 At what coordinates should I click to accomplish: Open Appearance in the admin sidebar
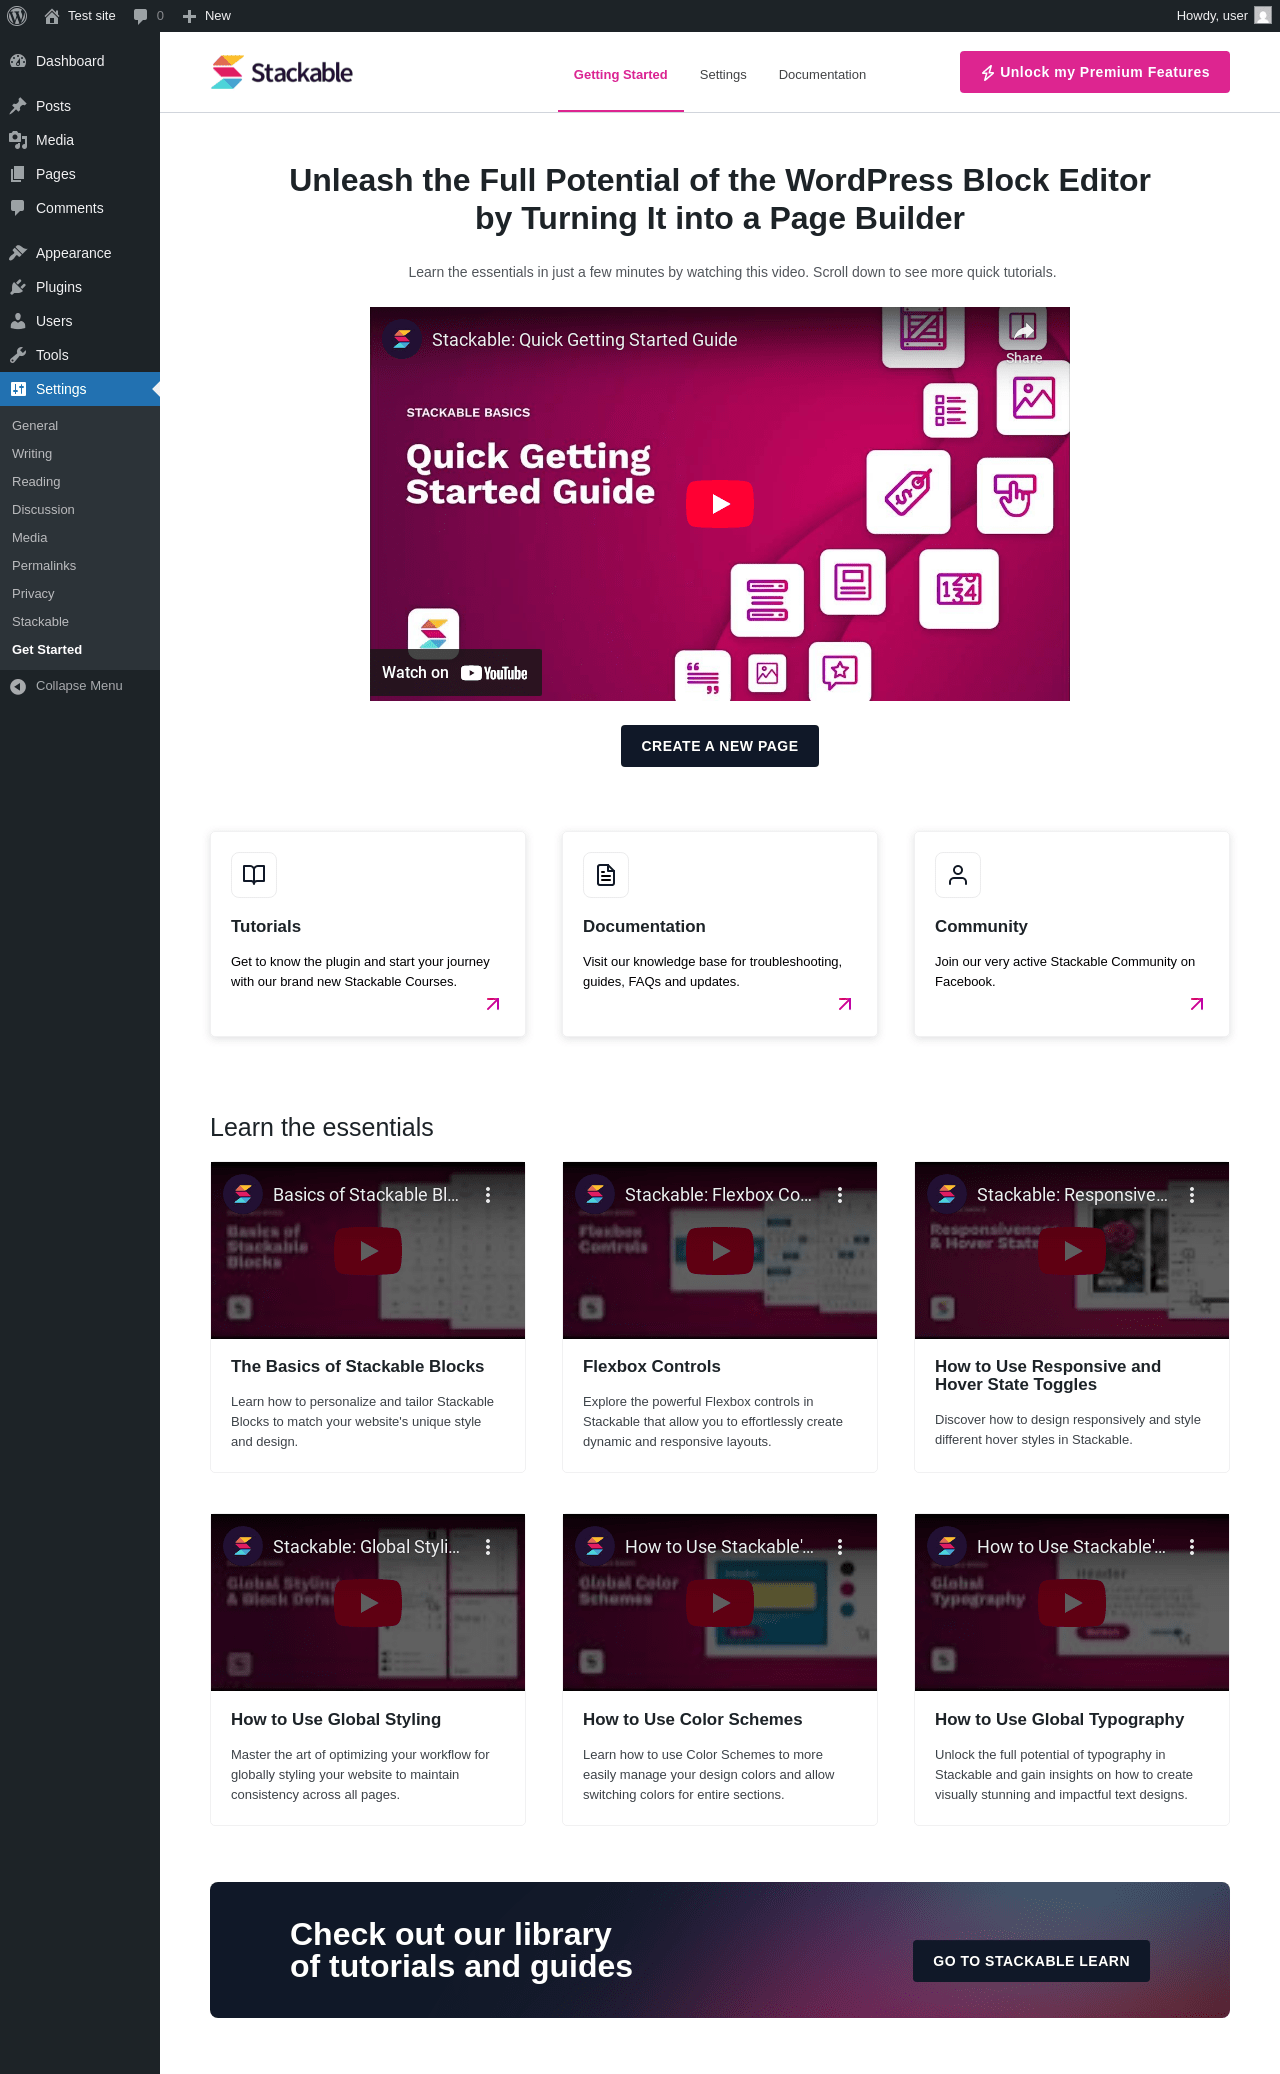tap(80, 253)
